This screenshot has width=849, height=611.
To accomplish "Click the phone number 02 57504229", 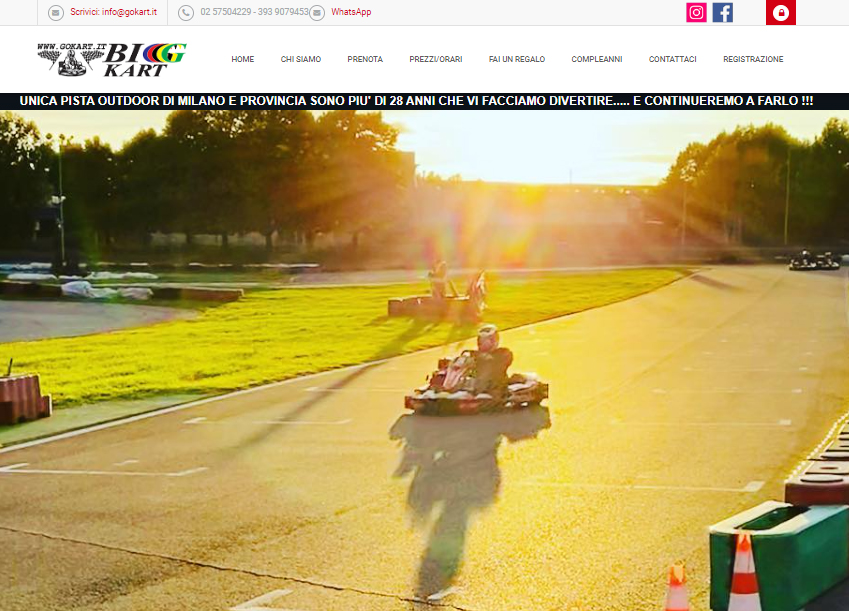I will (225, 12).
